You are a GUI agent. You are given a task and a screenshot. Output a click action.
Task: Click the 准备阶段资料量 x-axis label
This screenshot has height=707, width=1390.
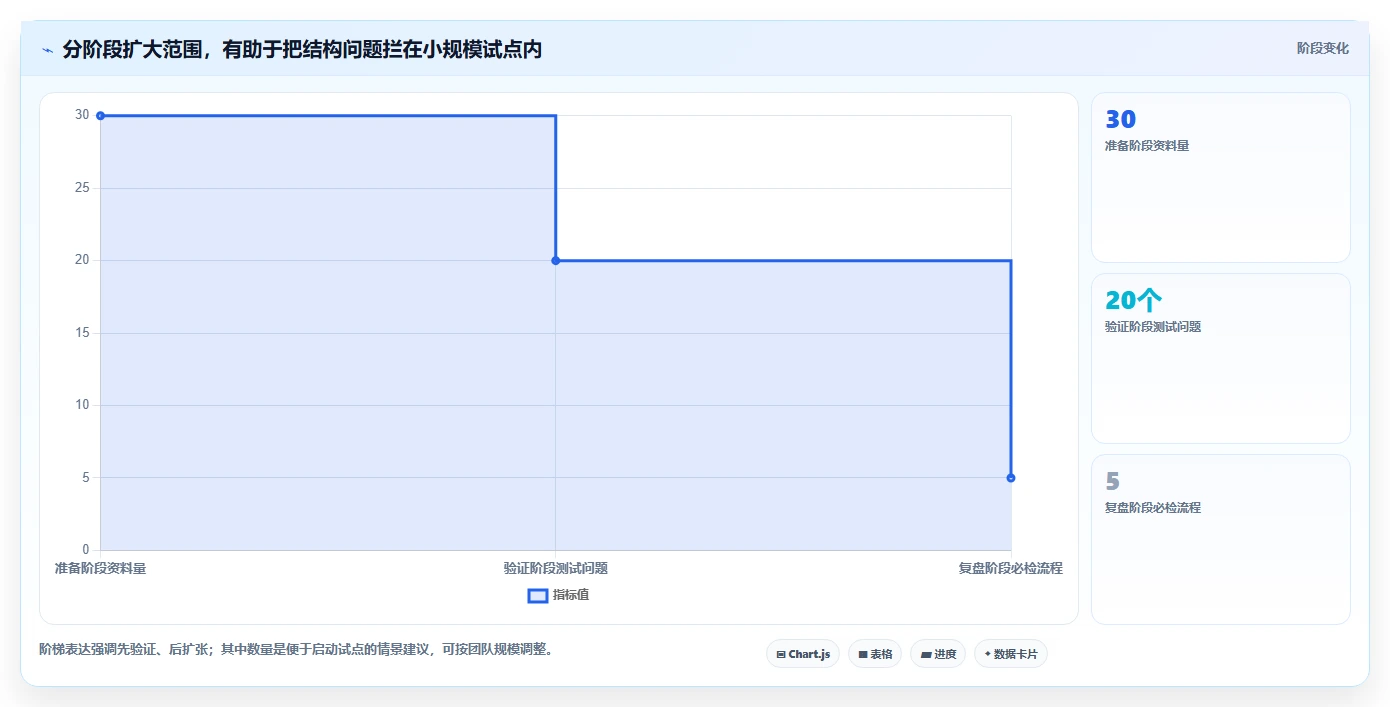(x=100, y=568)
